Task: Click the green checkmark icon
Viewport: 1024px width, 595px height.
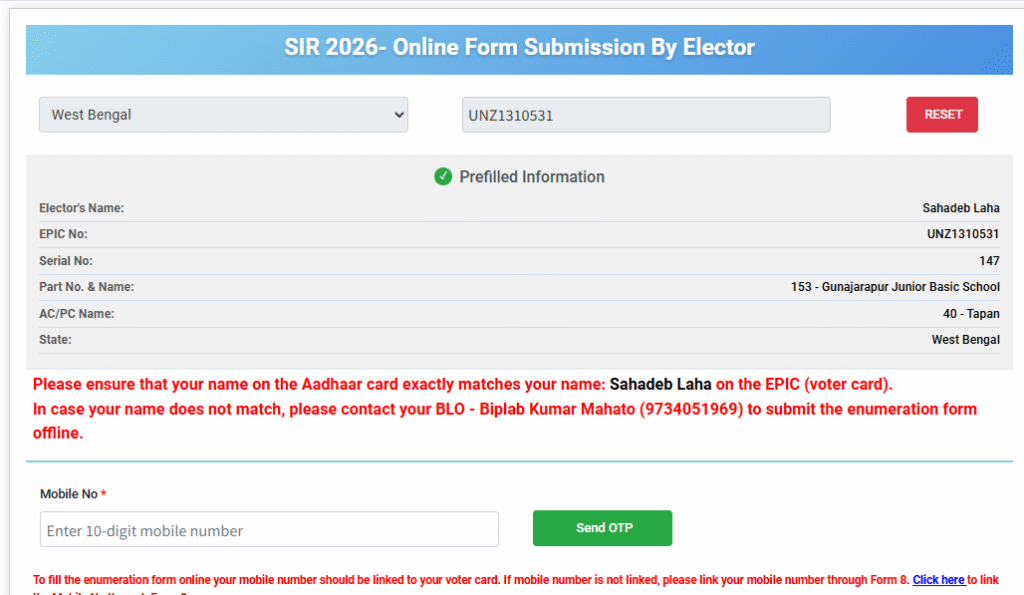Action: click(x=443, y=177)
